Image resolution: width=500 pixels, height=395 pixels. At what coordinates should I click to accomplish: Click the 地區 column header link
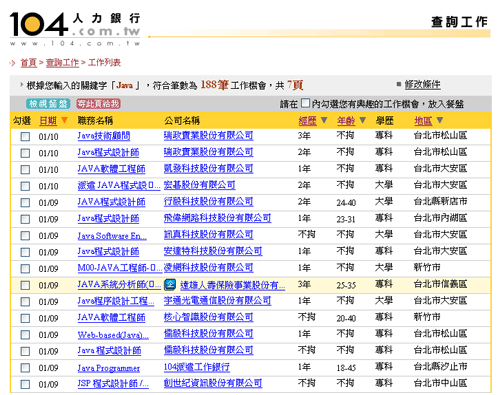[423, 121]
